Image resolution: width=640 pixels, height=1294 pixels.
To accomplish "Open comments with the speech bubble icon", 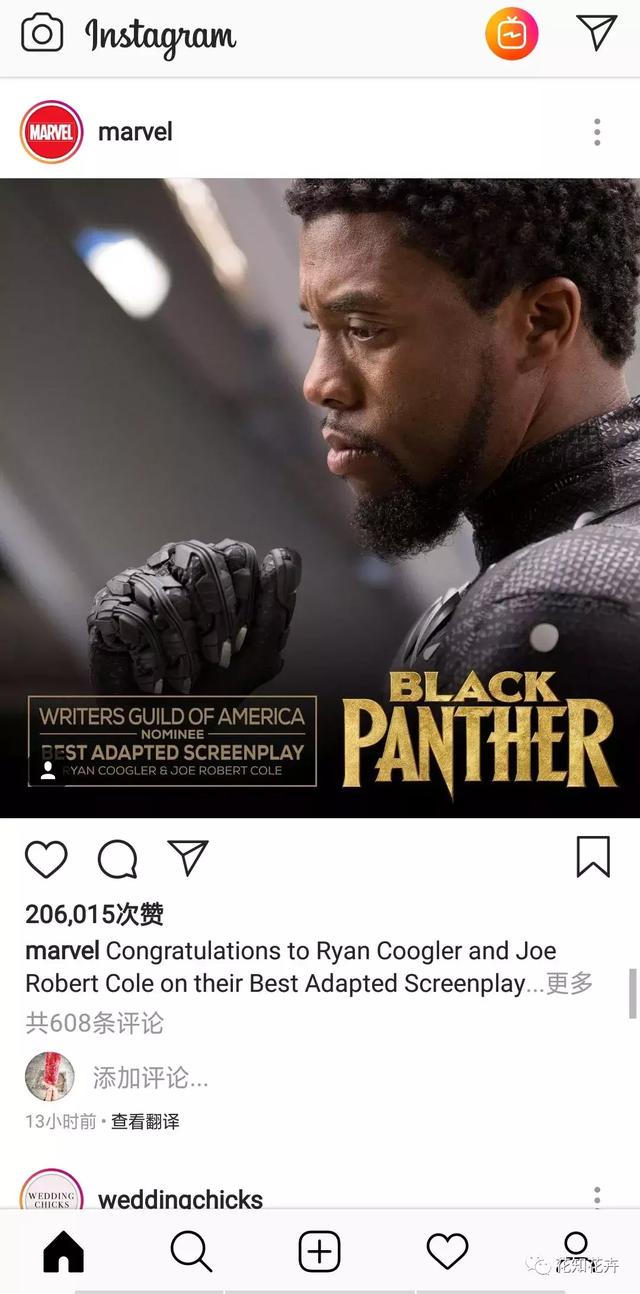I will [x=118, y=859].
